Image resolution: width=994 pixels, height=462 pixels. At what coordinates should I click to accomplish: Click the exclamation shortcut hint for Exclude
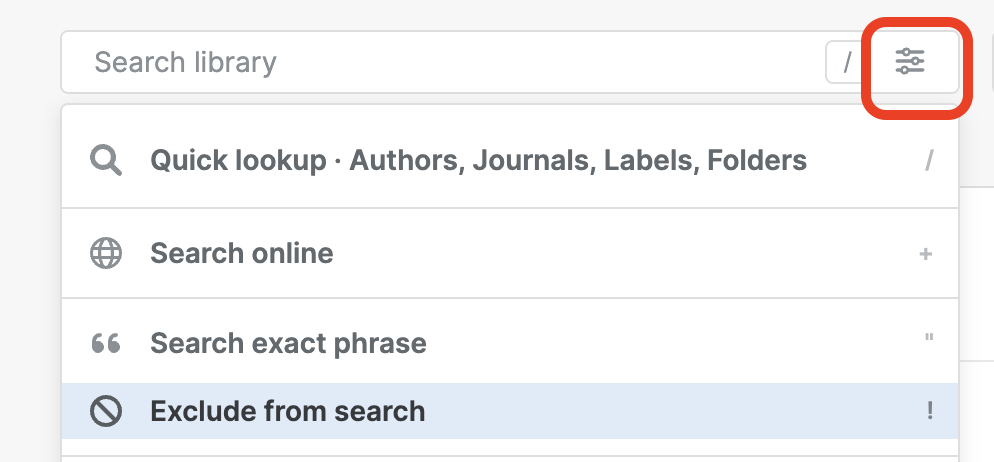[x=929, y=411]
